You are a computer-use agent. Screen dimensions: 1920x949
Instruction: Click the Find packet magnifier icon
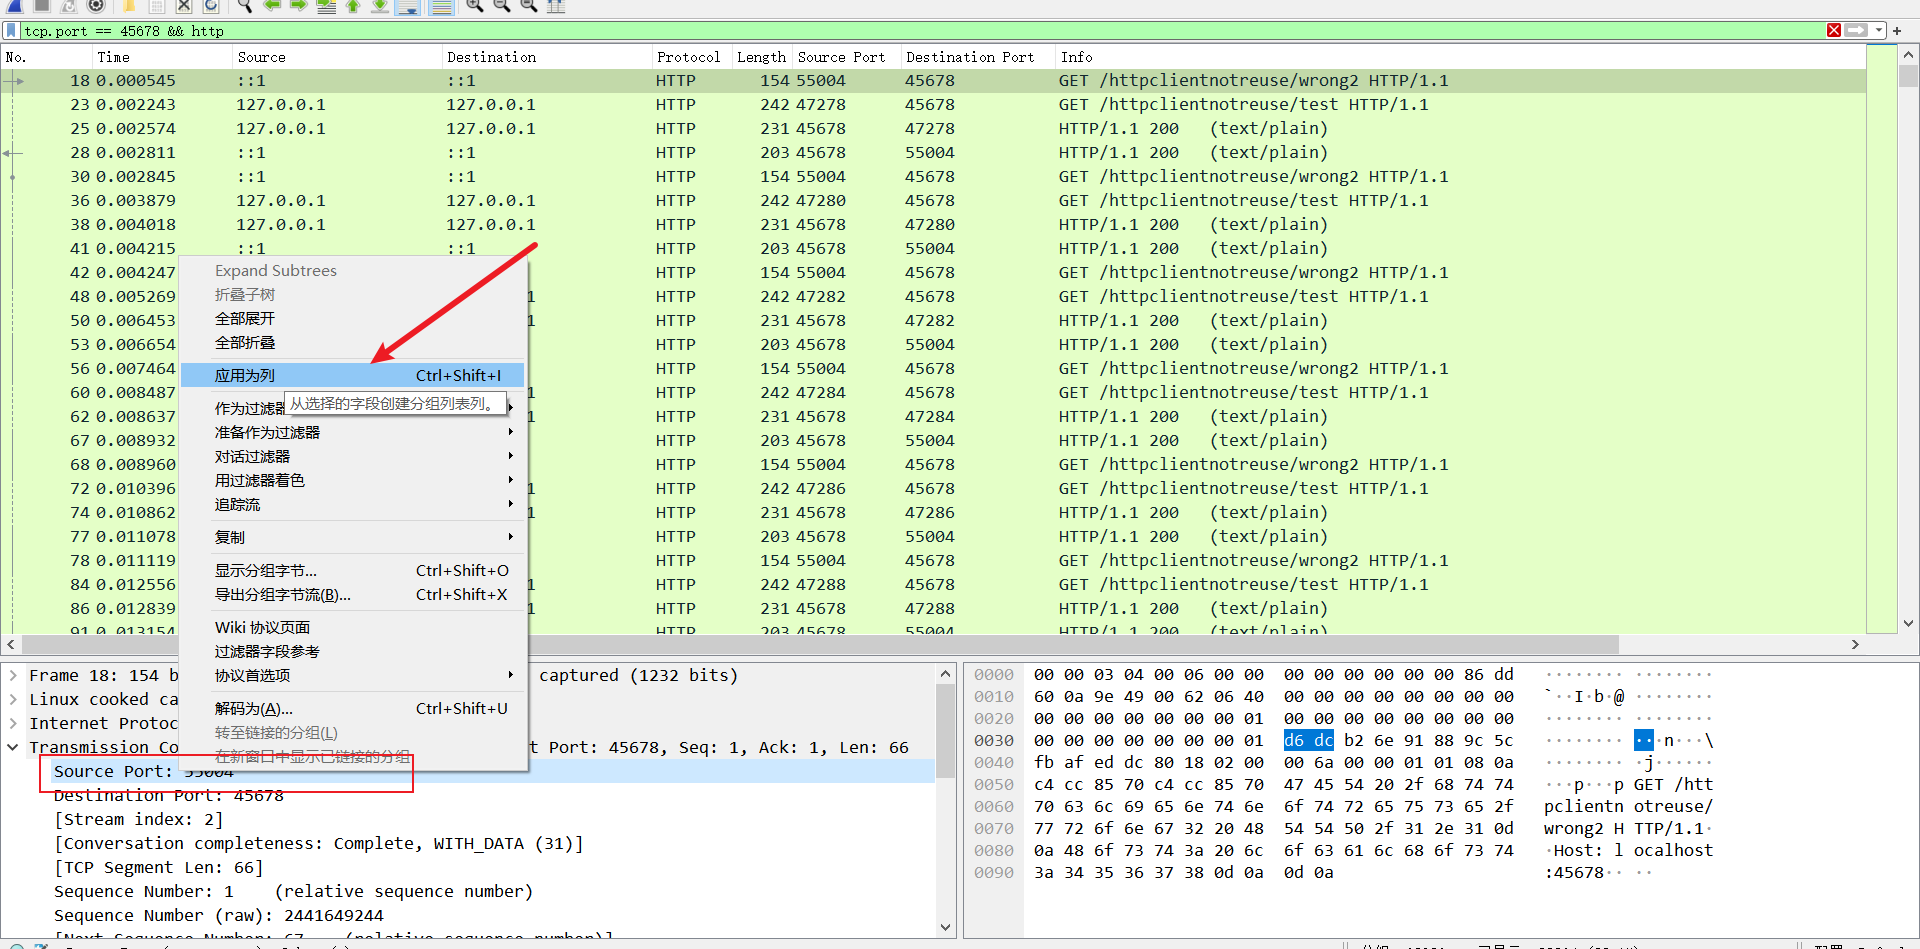(243, 6)
